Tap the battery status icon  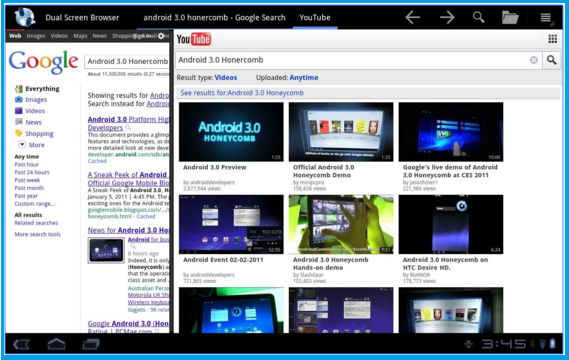[x=552, y=344]
